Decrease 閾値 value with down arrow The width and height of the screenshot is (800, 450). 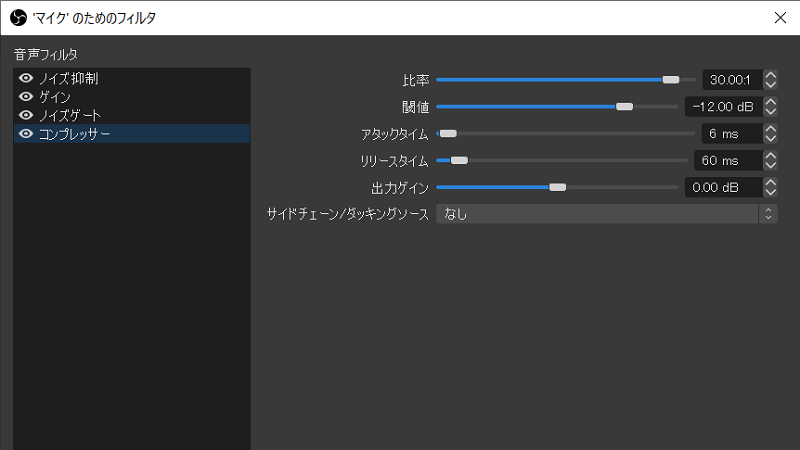[x=770, y=112]
